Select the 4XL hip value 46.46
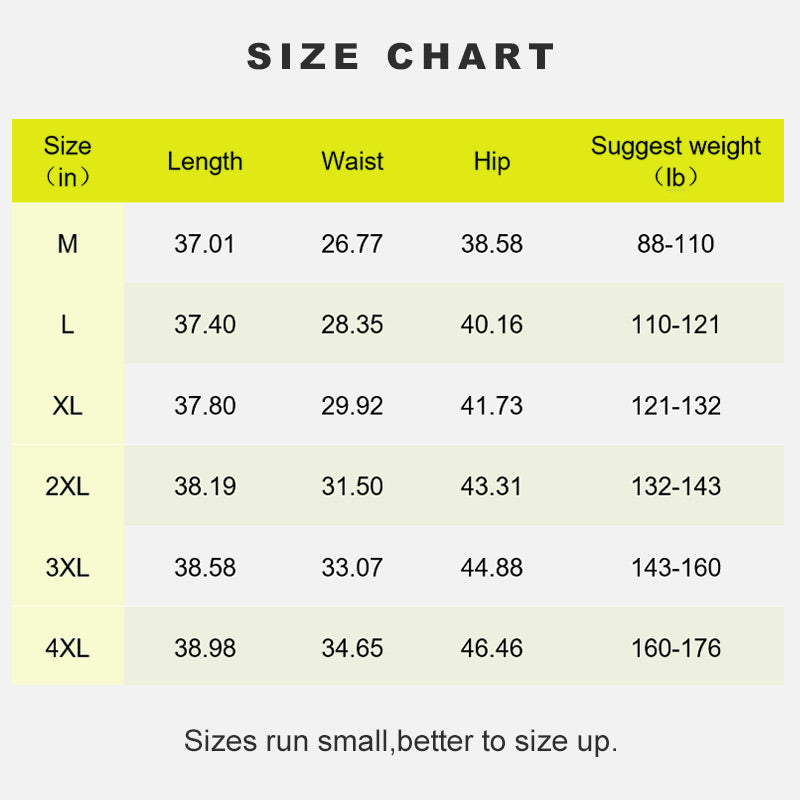 [492, 648]
